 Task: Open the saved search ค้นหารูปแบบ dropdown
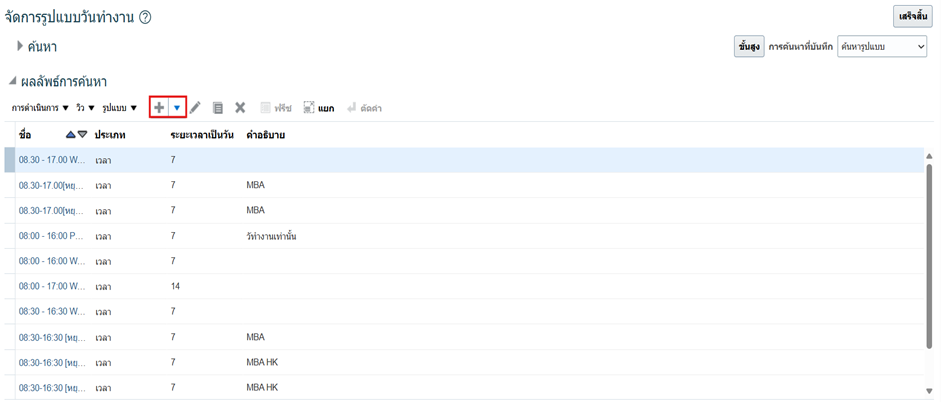(x=882, y=46)
